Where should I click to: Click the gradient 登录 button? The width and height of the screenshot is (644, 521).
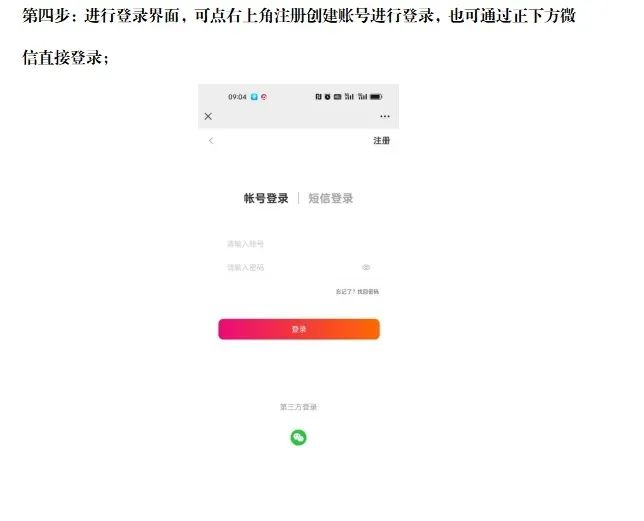point(299,329)
